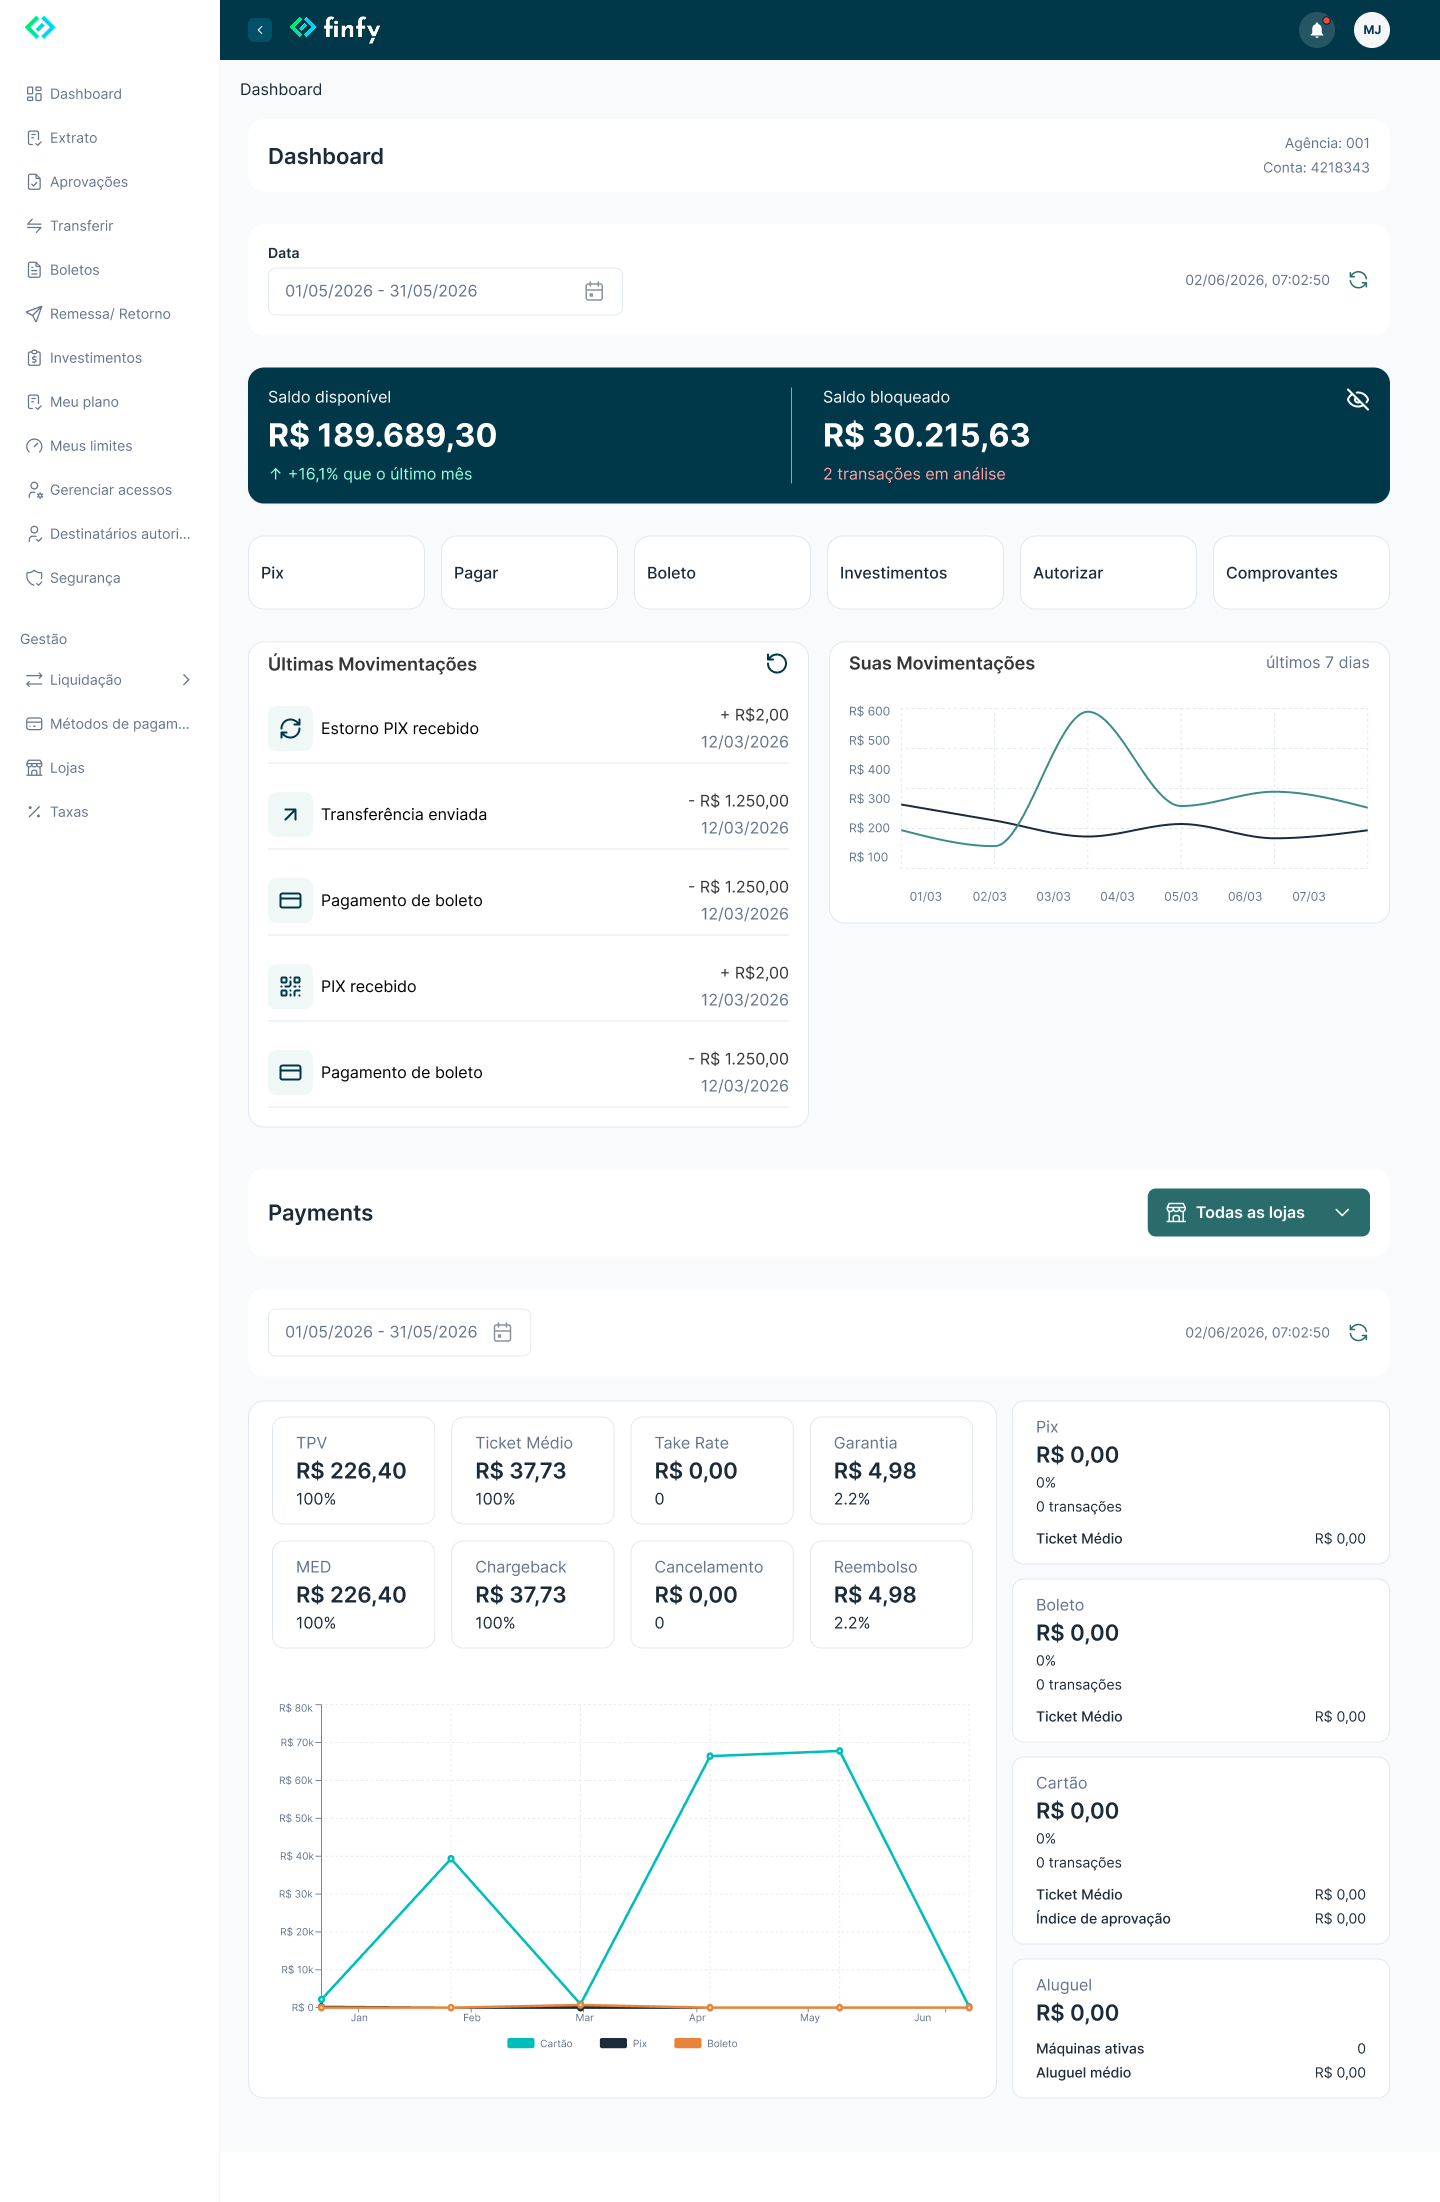Refresh account data next to top timestamp

pos(1358,280)
